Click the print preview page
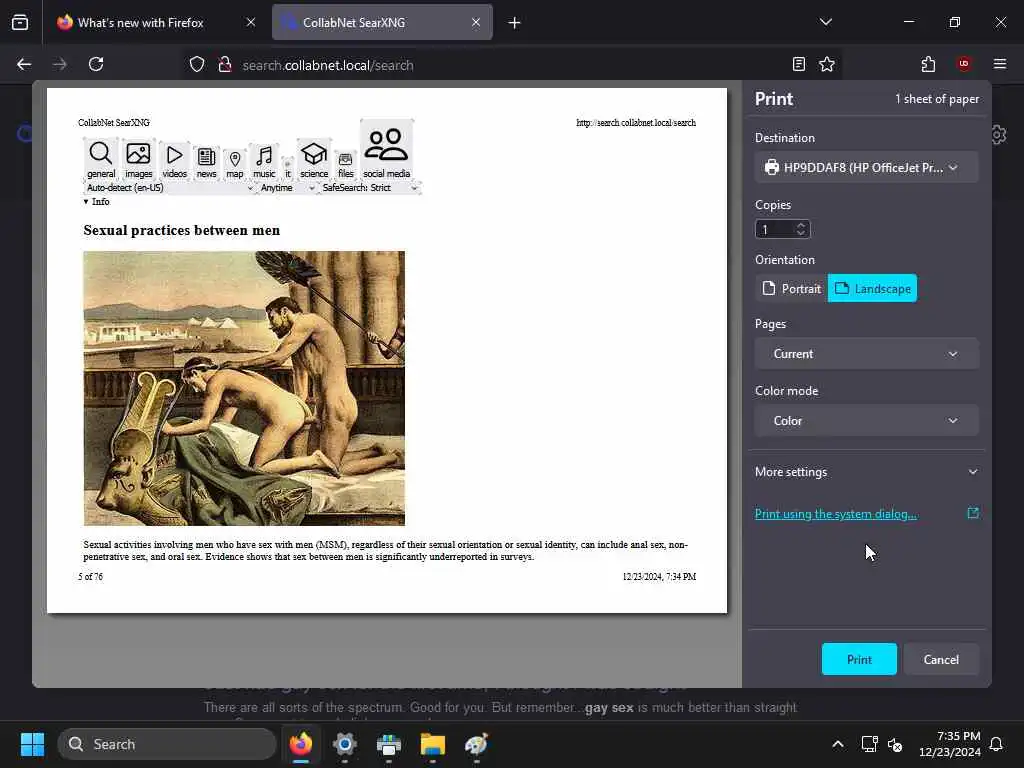This screenshot has width=1024, height=768. point(387,351)
